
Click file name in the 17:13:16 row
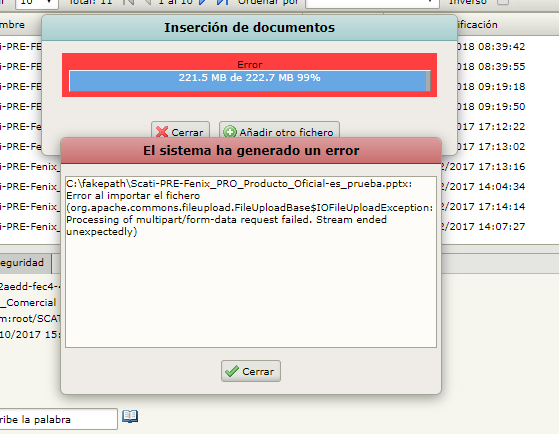tap(30, 167)
